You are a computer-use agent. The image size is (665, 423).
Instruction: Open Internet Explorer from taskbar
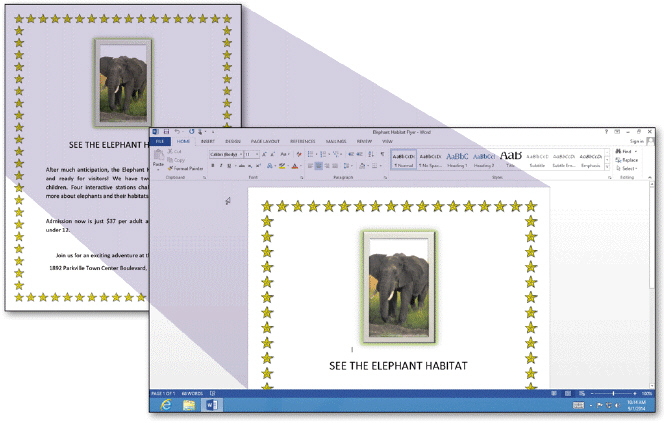(166, 405)
